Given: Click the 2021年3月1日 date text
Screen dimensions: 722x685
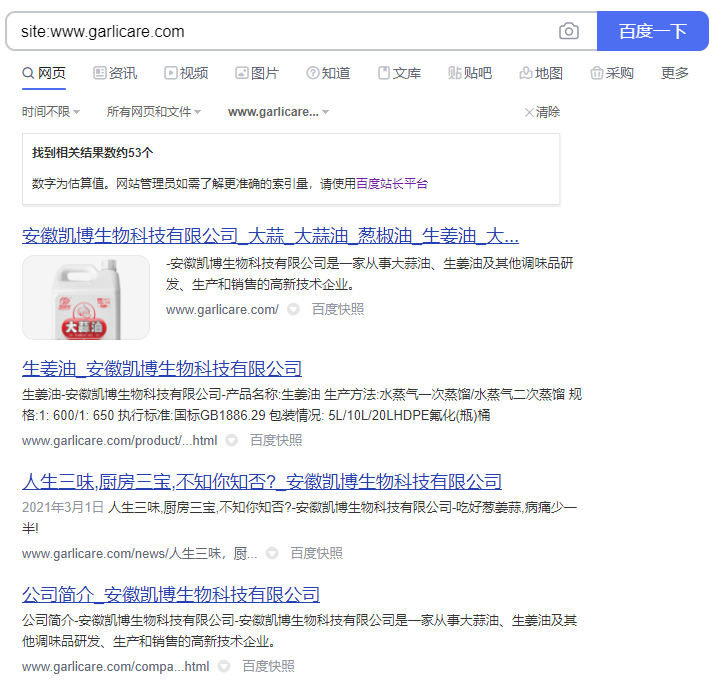Looking at the screenshot, I should [63, 507].
